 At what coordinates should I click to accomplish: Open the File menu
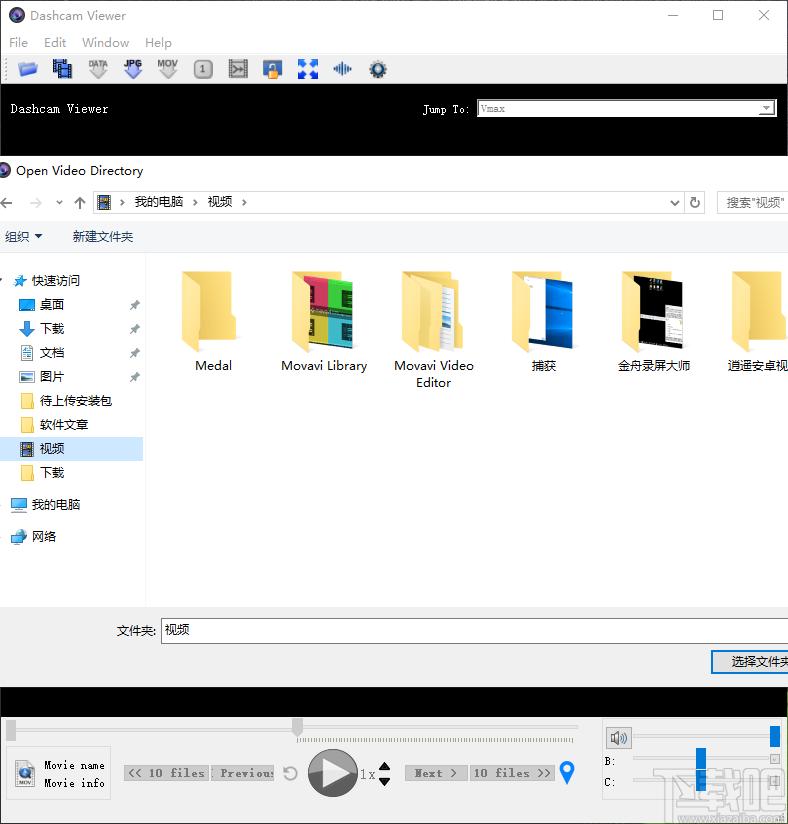click(x=18, y=43)
